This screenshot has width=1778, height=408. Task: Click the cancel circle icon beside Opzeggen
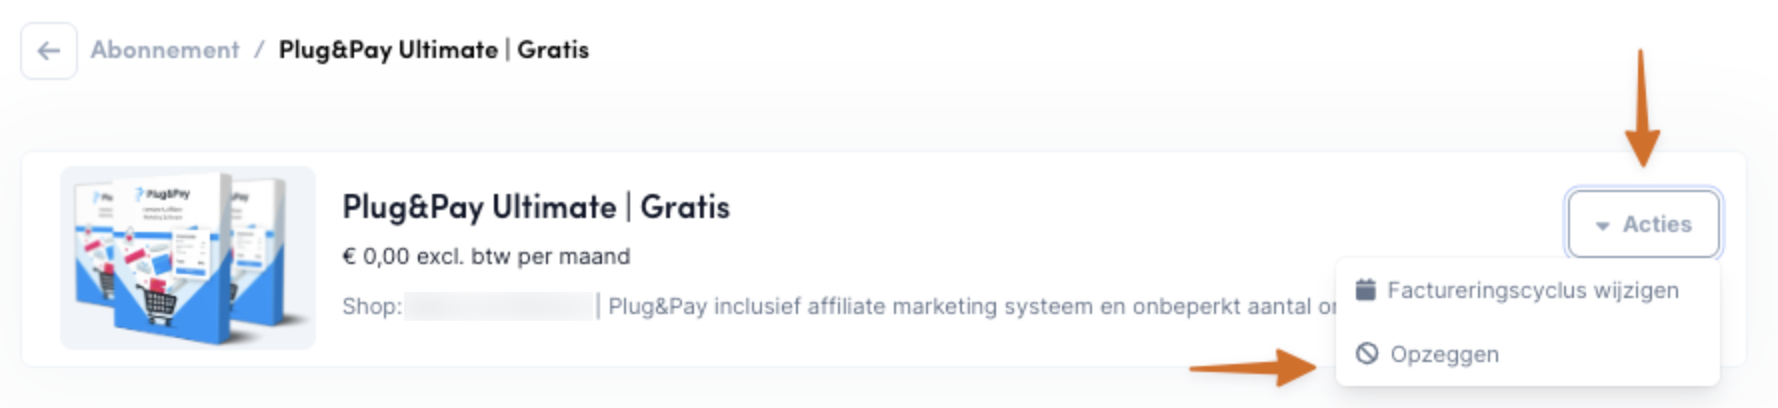(1367, 354)
